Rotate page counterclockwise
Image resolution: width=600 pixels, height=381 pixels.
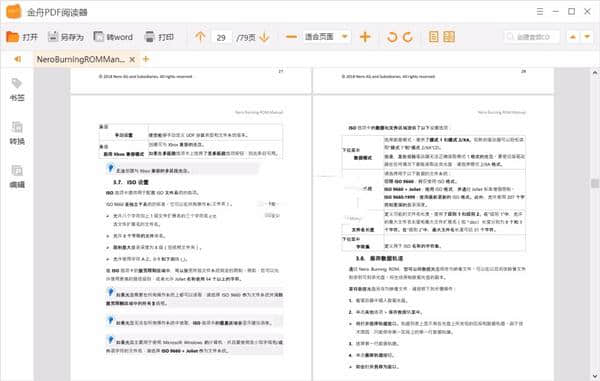[x=392, y=37]
